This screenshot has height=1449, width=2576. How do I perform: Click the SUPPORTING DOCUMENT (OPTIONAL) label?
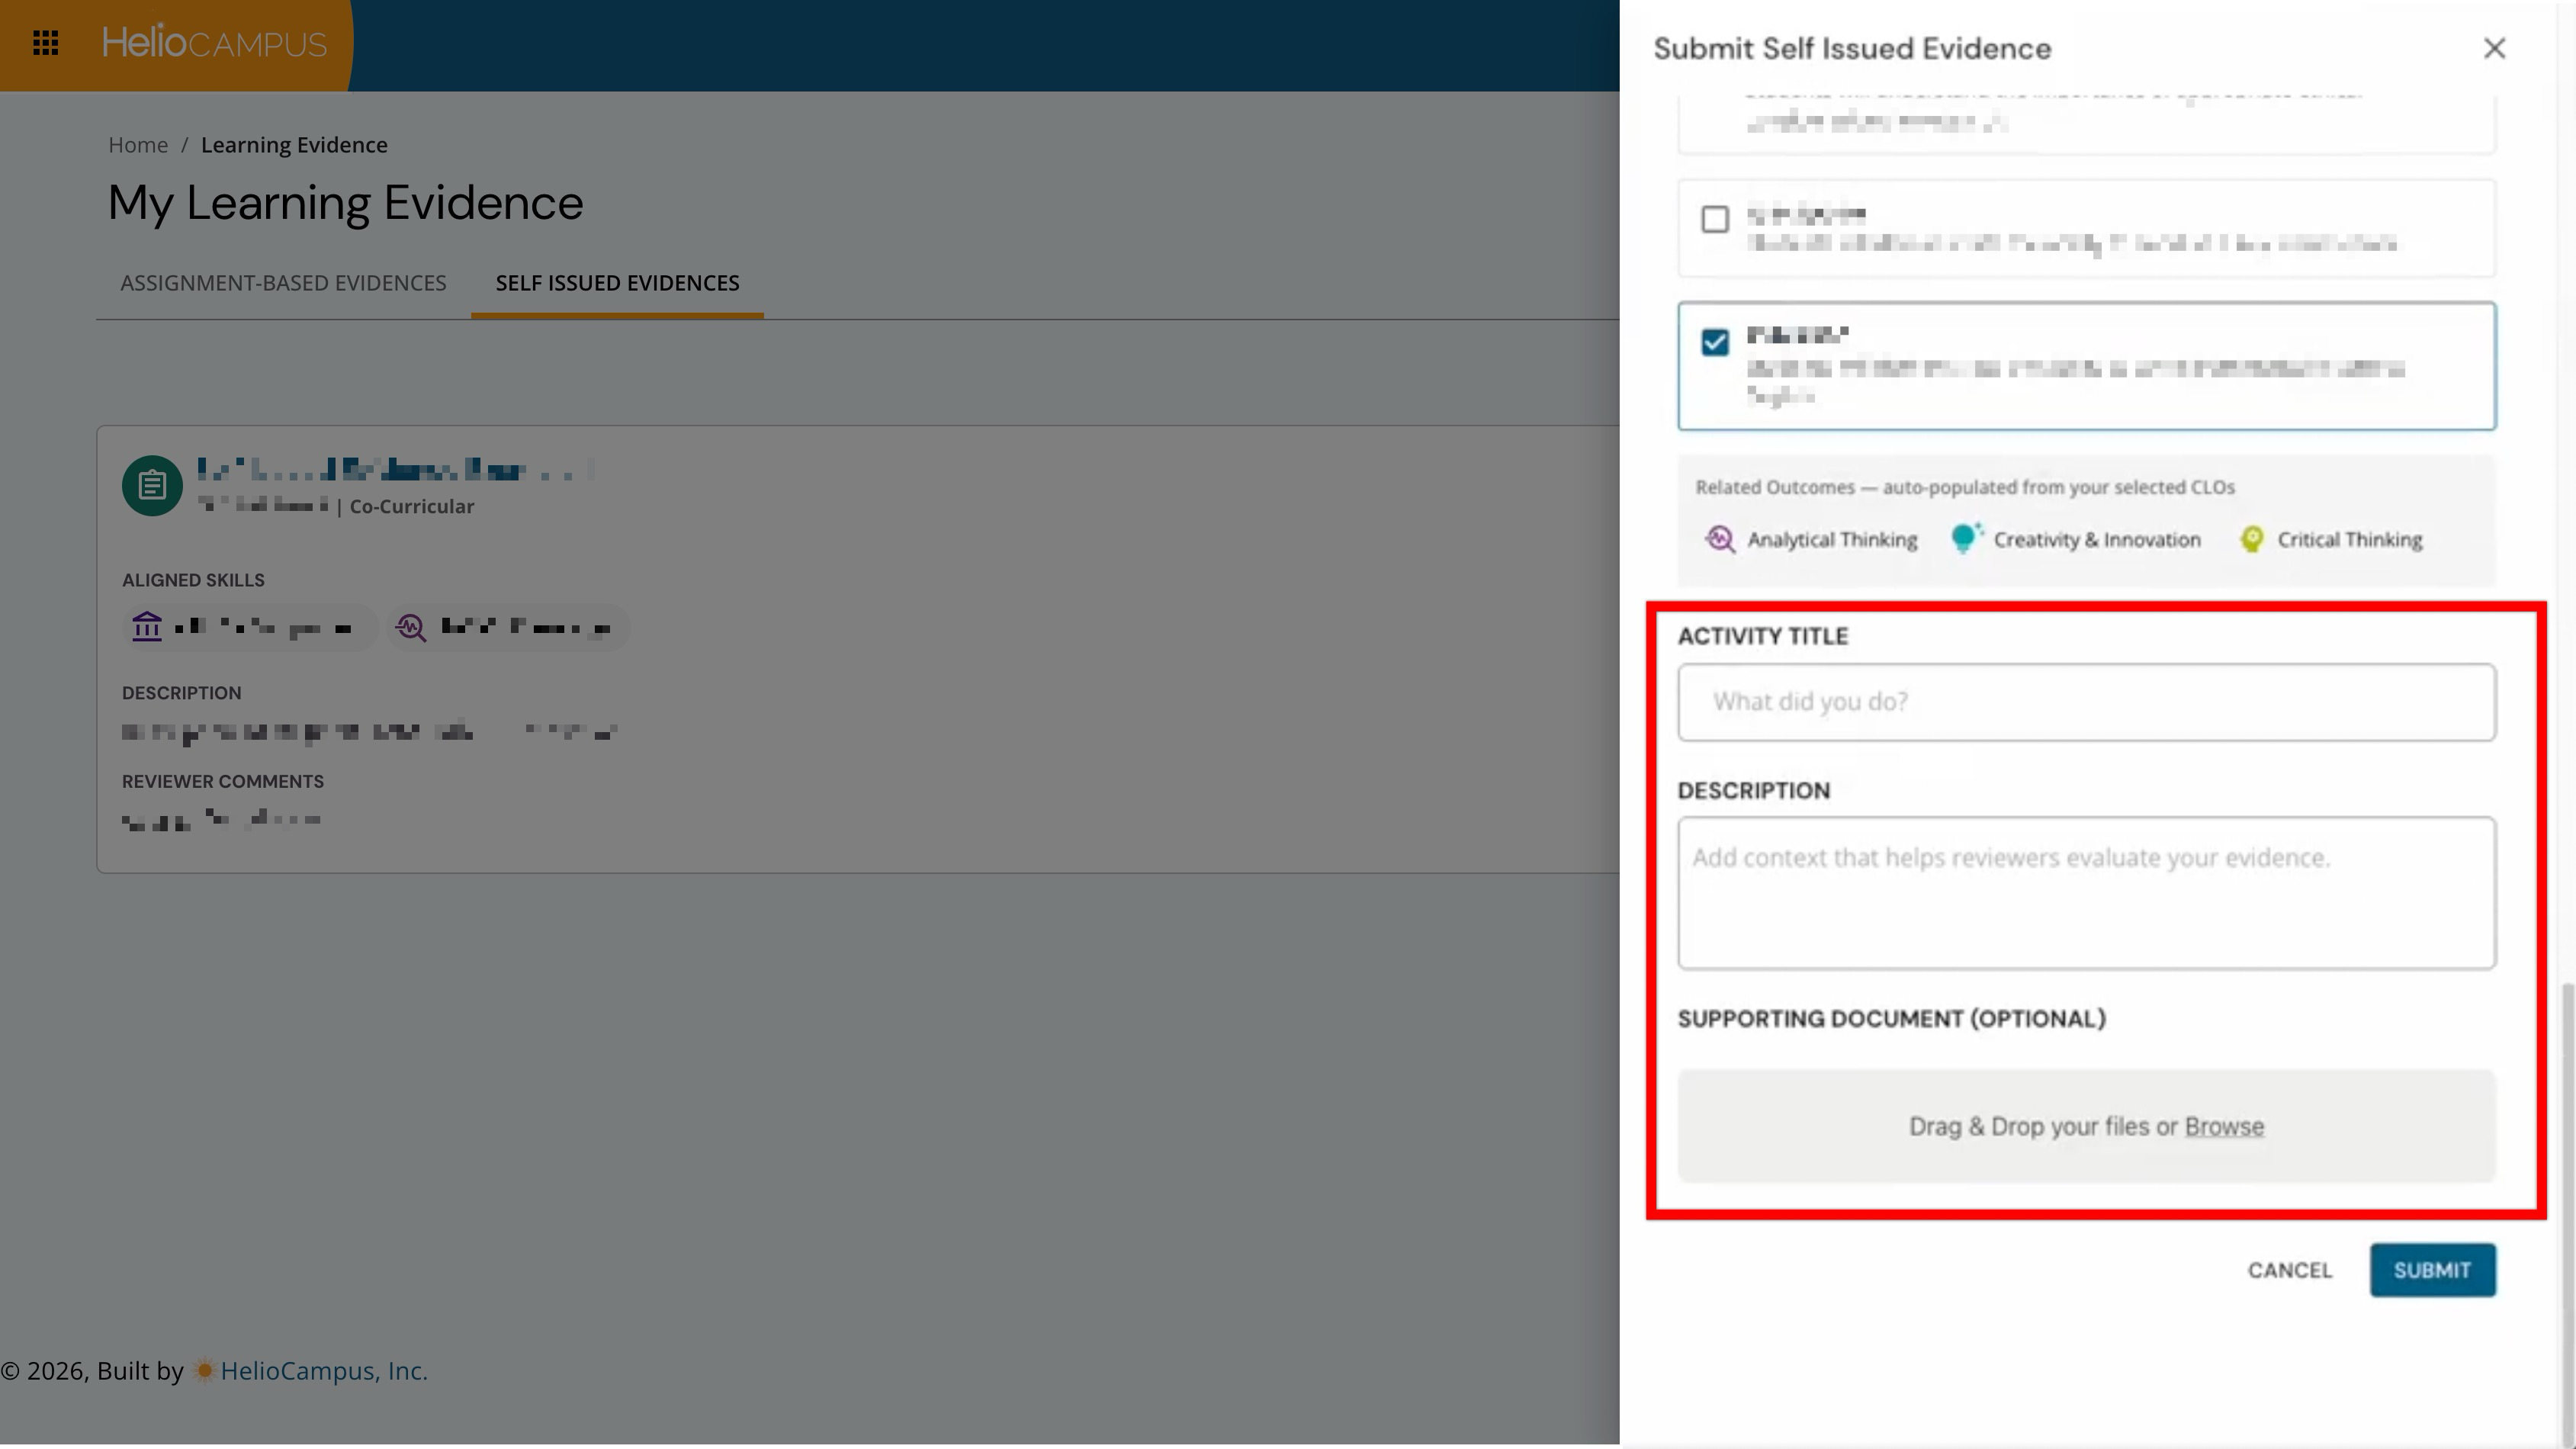1892,1019
